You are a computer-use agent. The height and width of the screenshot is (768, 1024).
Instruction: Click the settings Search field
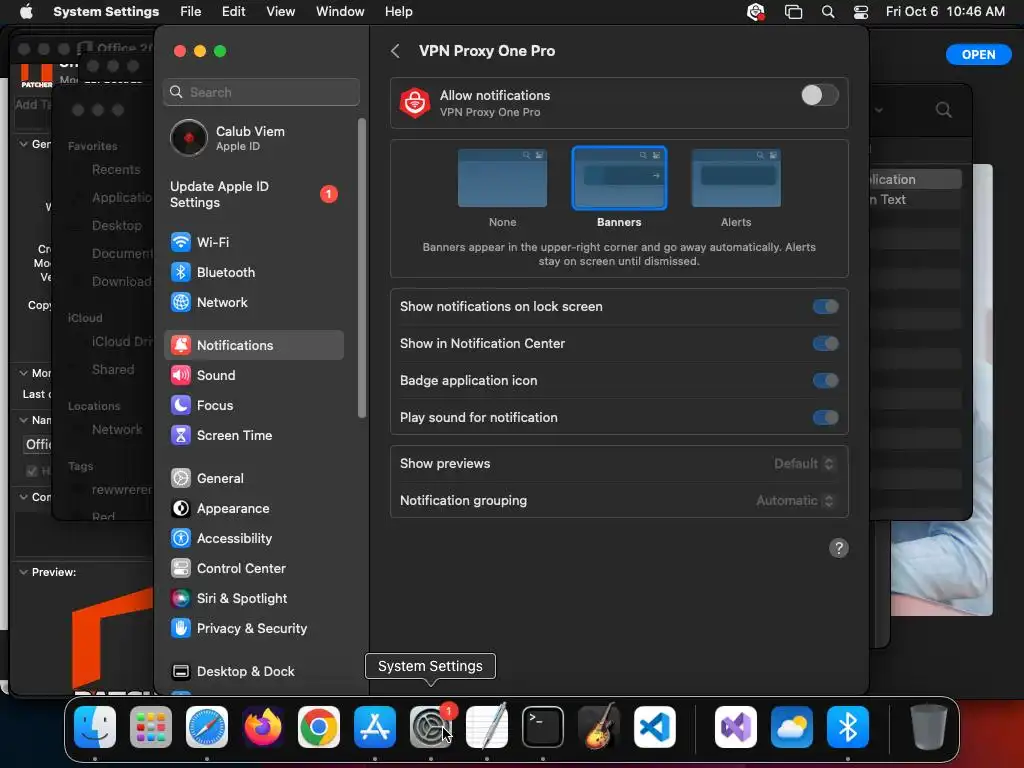coord(261,92)
